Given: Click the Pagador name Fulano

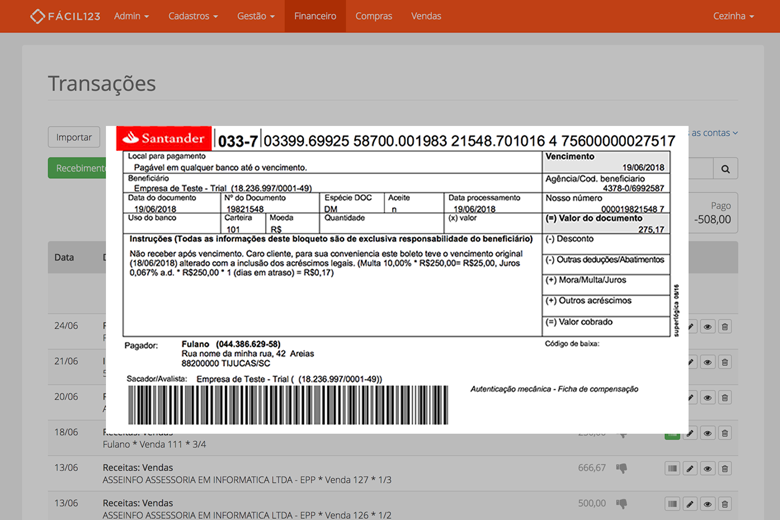Looking at the screenshot, I should pyautogui.click(x=195, y=344).
